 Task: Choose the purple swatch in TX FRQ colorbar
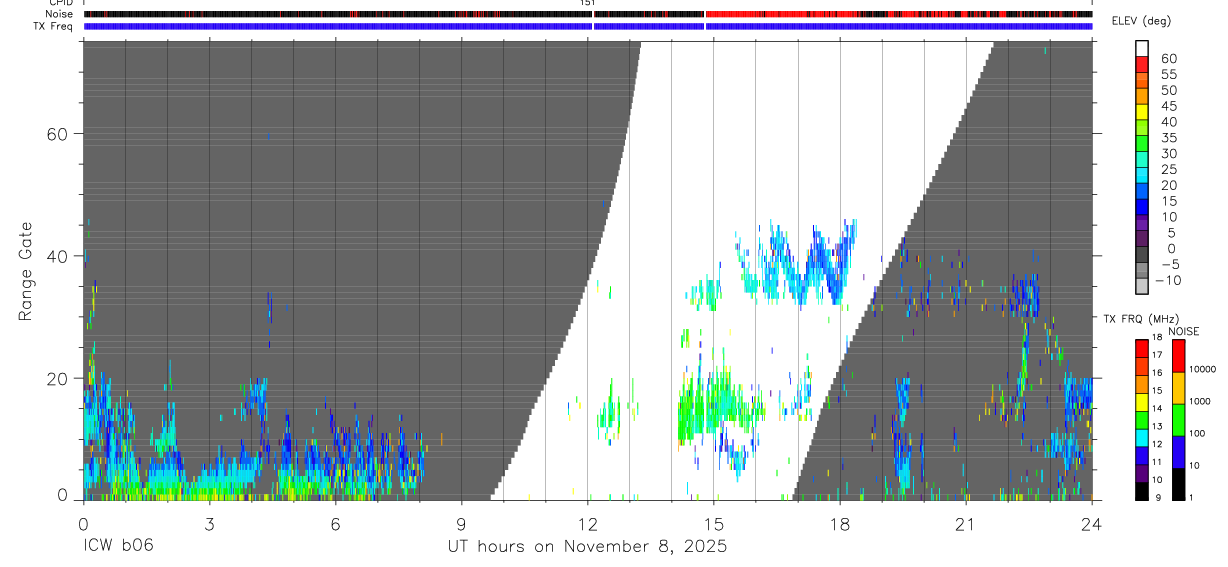coord(1142,473)
